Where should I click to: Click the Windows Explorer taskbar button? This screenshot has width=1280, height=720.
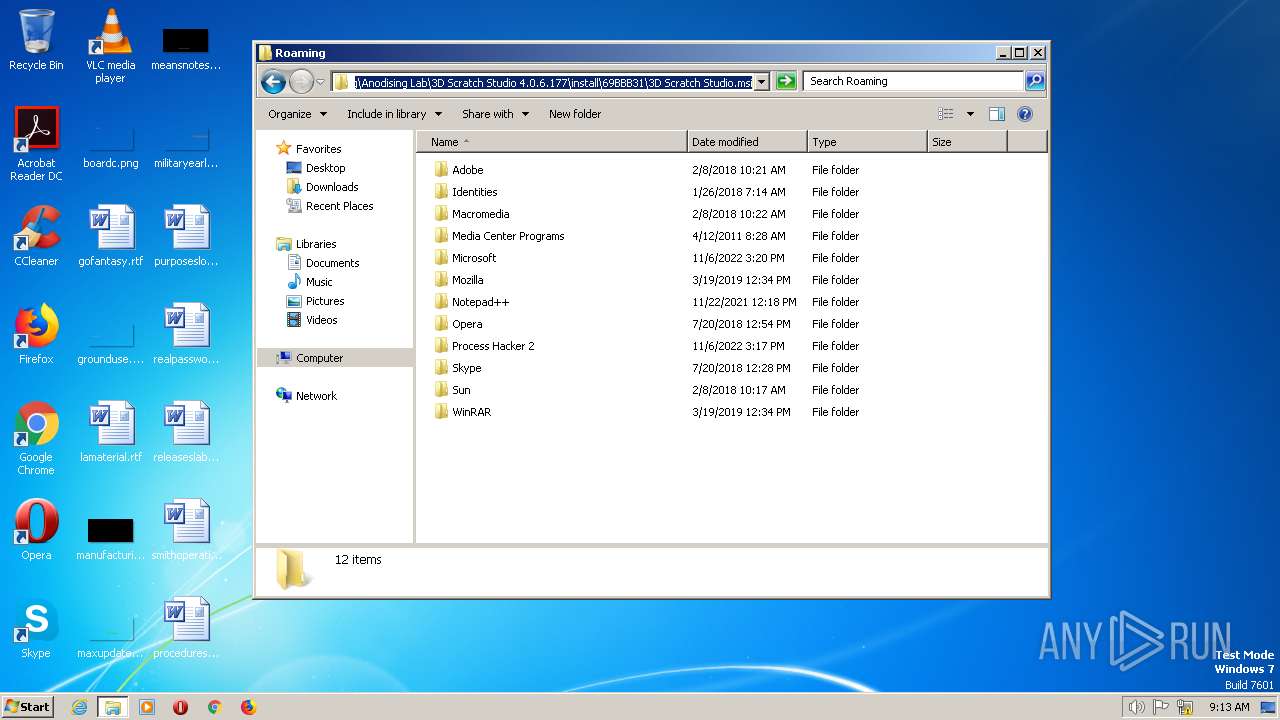click(113, 707)
